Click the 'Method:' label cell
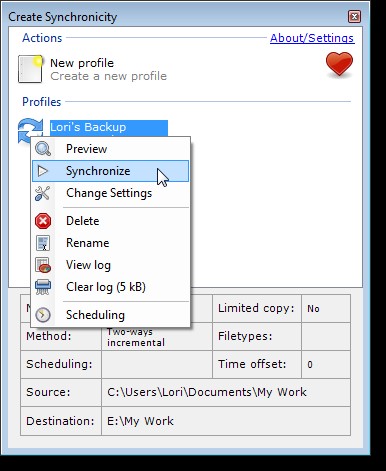Image resolution: width=386 pixels, height=471 pixels. coord(61,336)
